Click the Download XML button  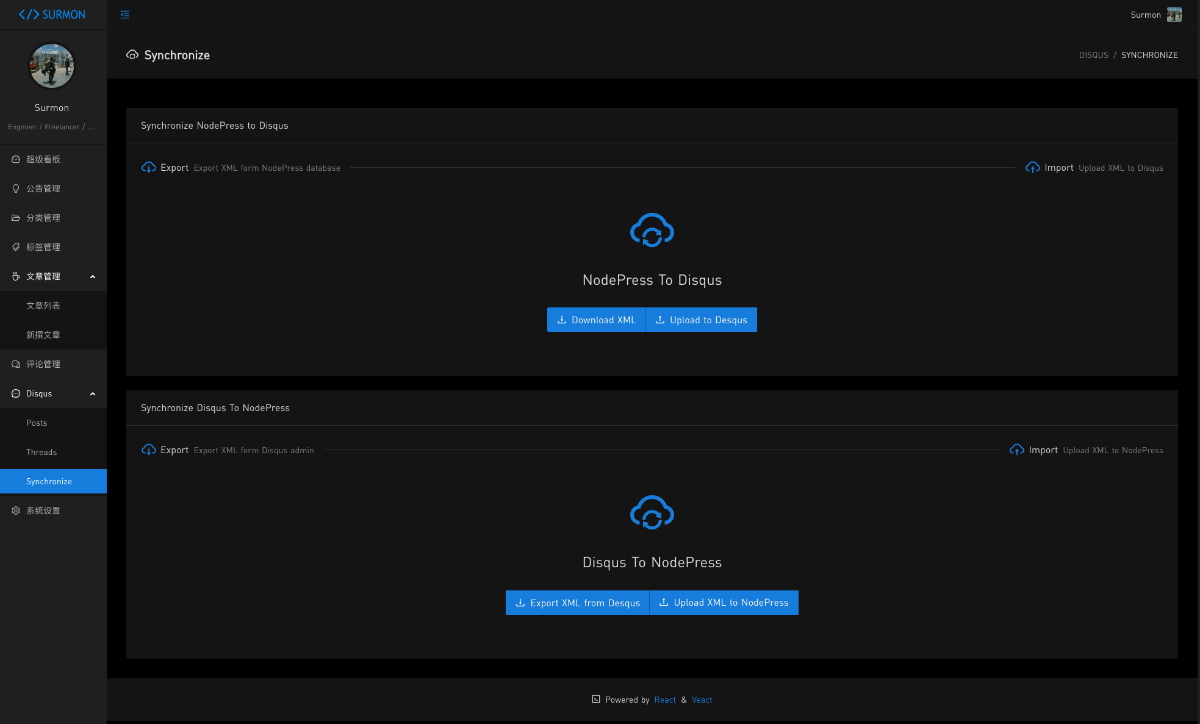(596, 320)
